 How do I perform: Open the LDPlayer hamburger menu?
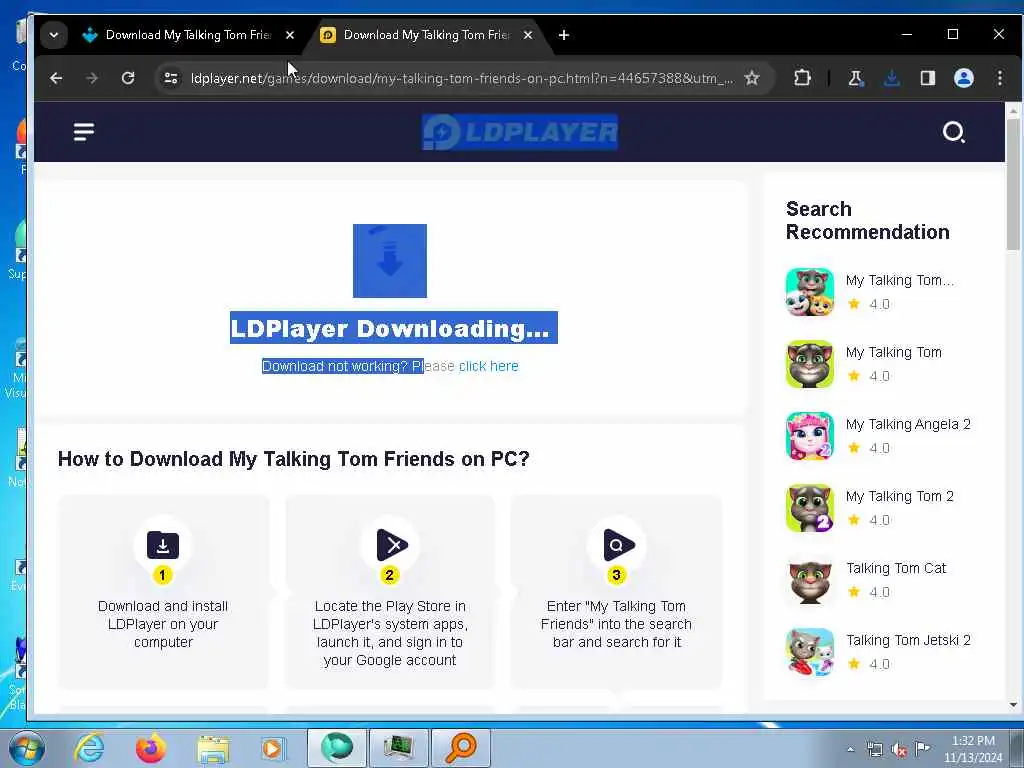click(x=84, y=132)
